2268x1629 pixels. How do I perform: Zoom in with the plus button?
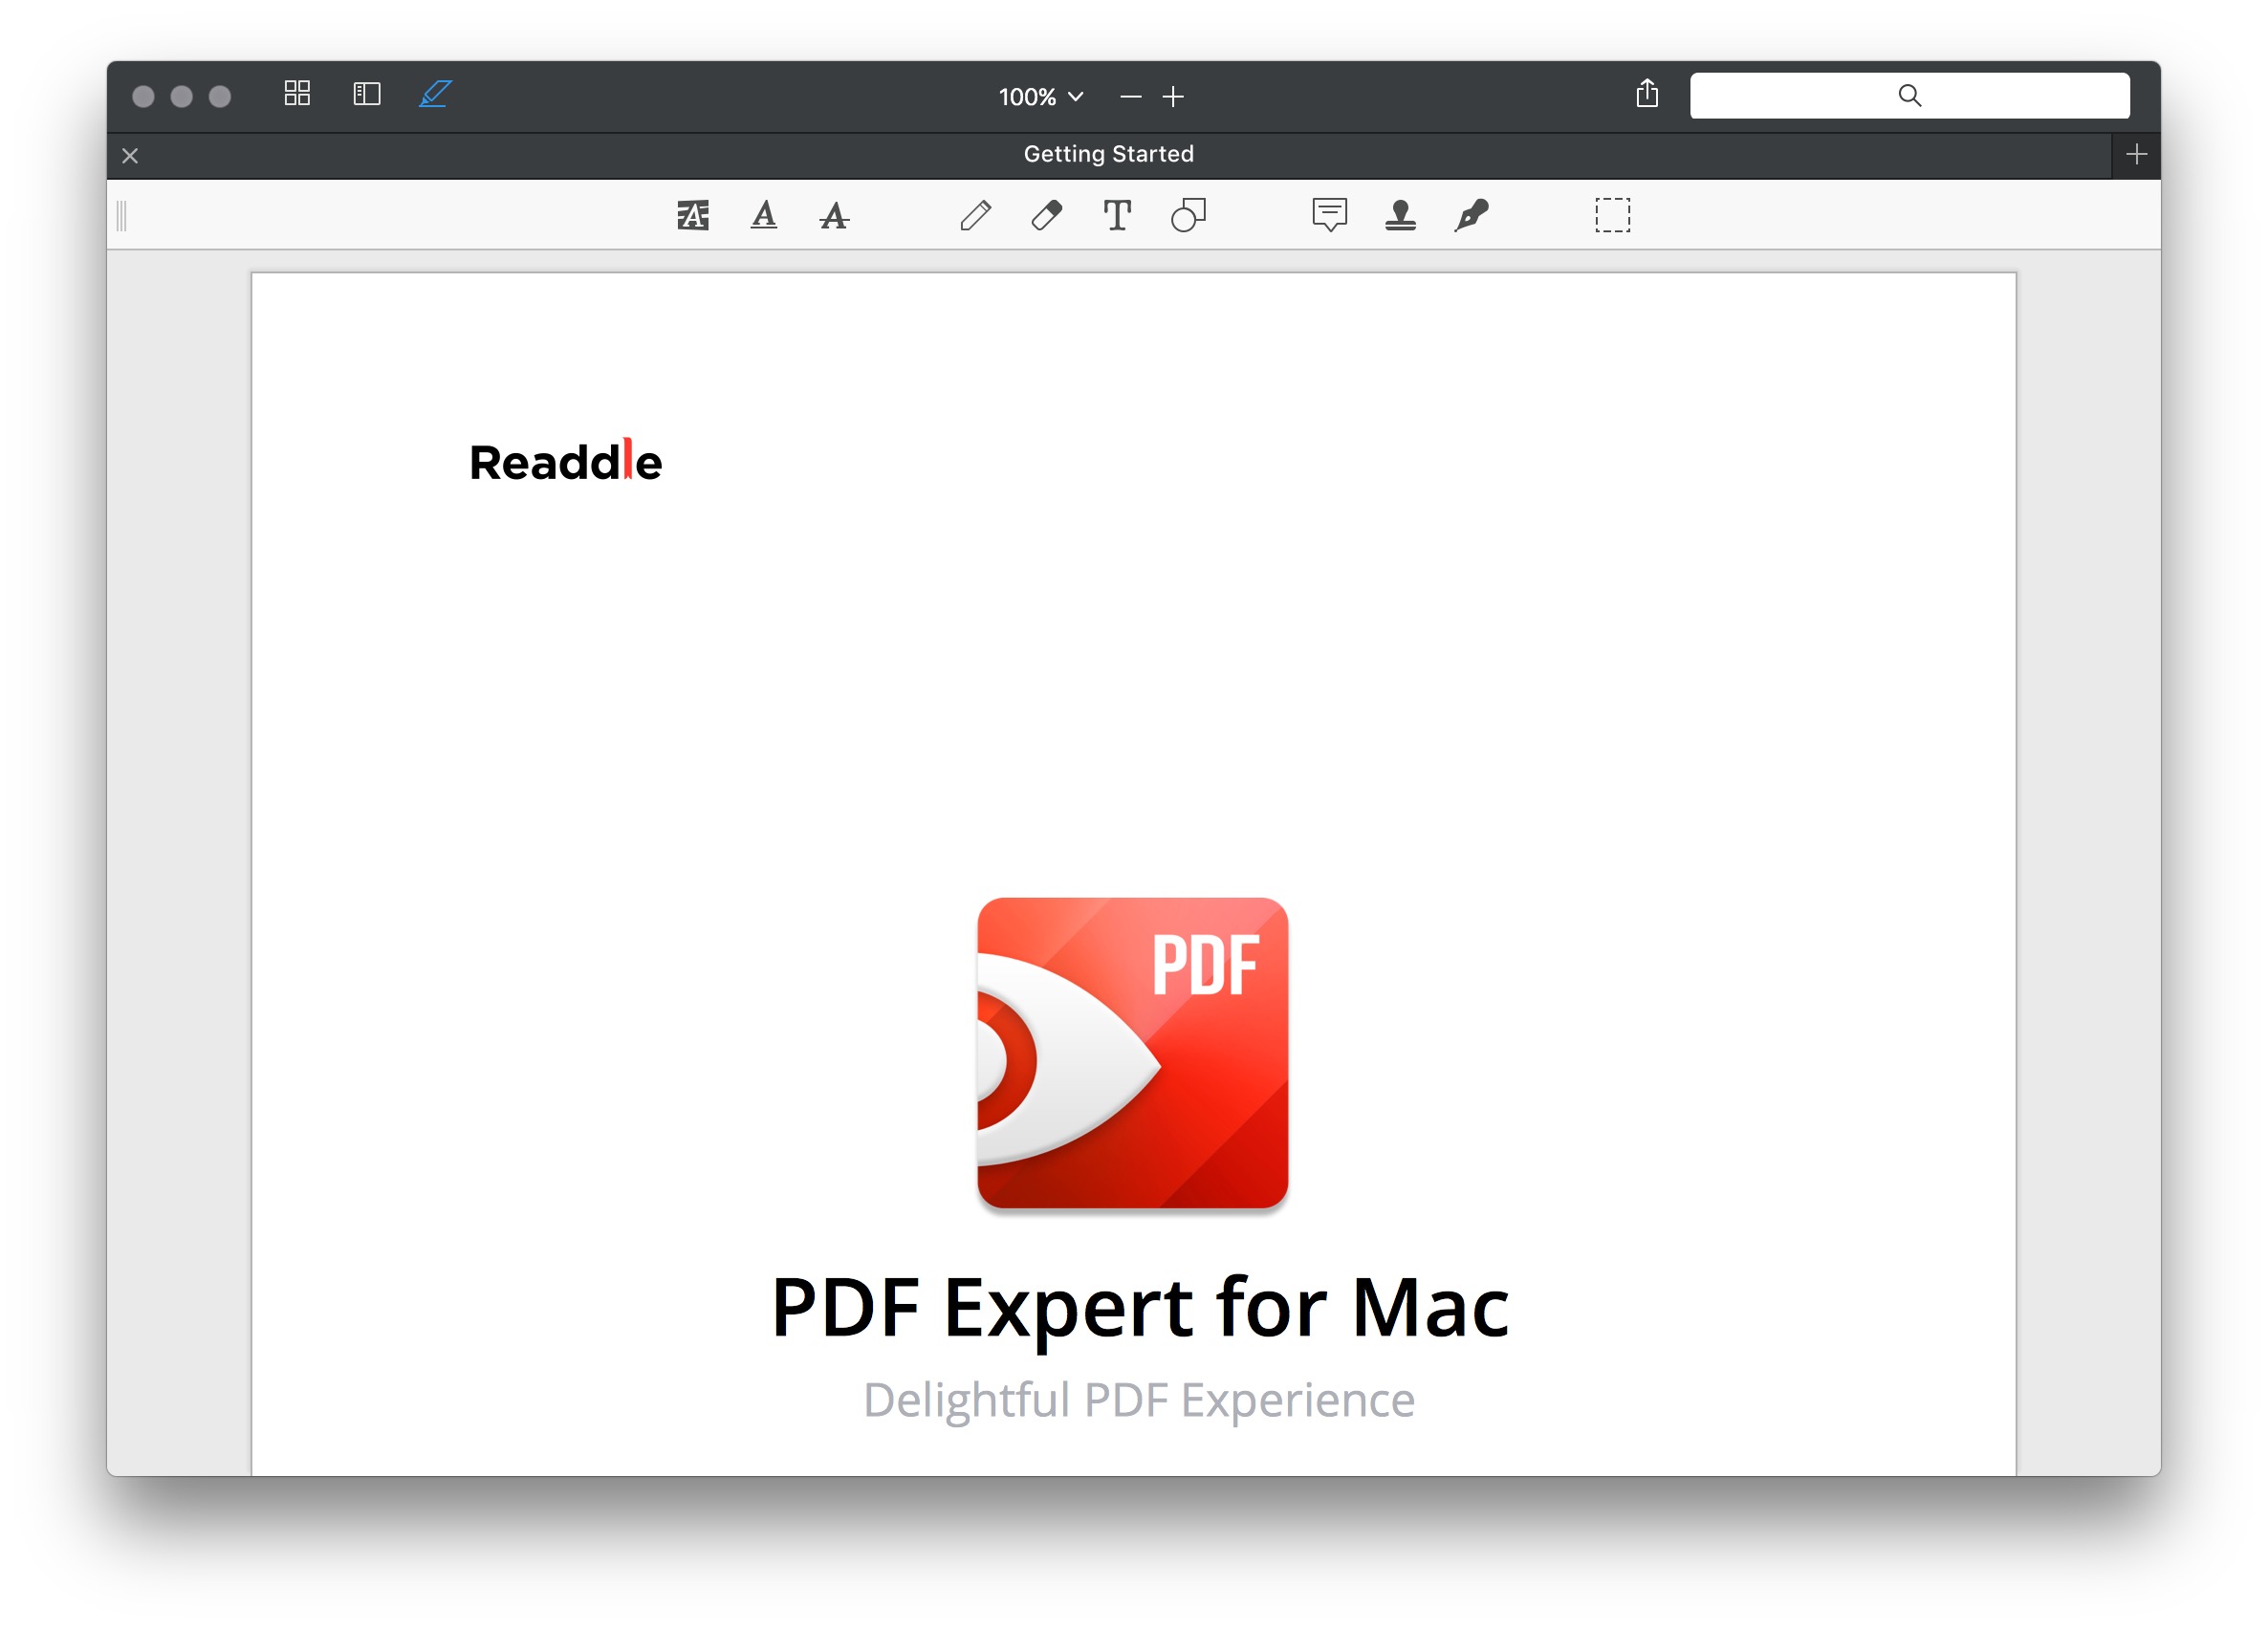click(1173, 96)
